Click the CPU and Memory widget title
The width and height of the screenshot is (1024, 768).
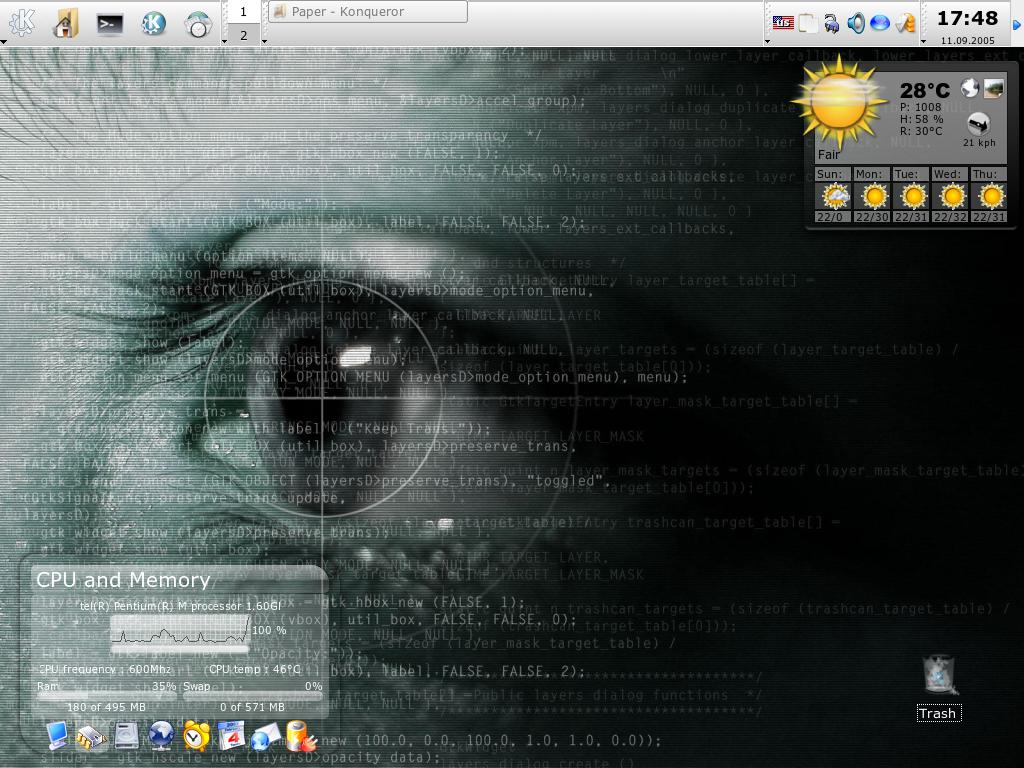[x=123, y=580]
